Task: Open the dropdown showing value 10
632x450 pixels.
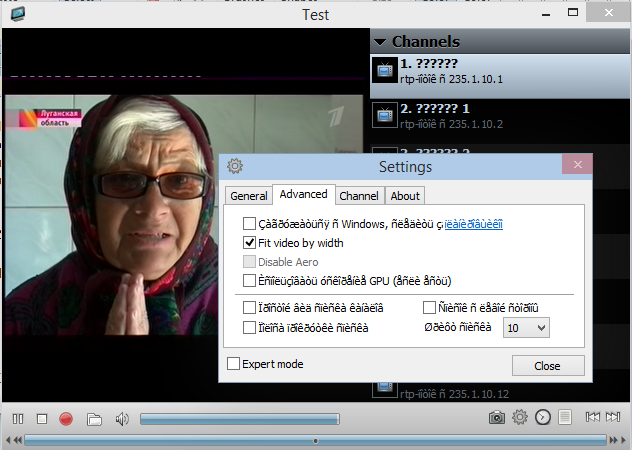Action: click(x=526, y=327)
